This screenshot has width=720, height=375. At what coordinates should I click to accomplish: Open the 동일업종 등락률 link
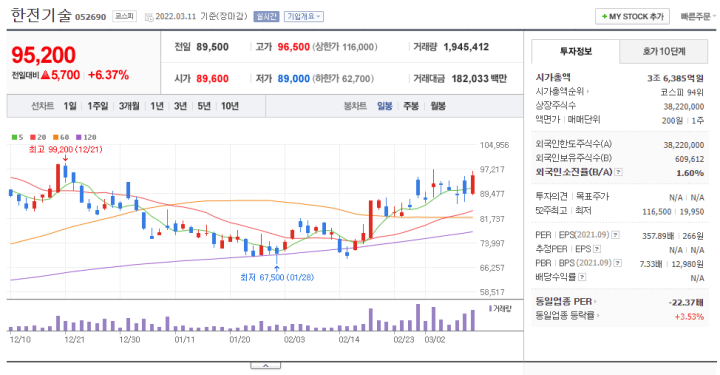[x=568, y=315]
